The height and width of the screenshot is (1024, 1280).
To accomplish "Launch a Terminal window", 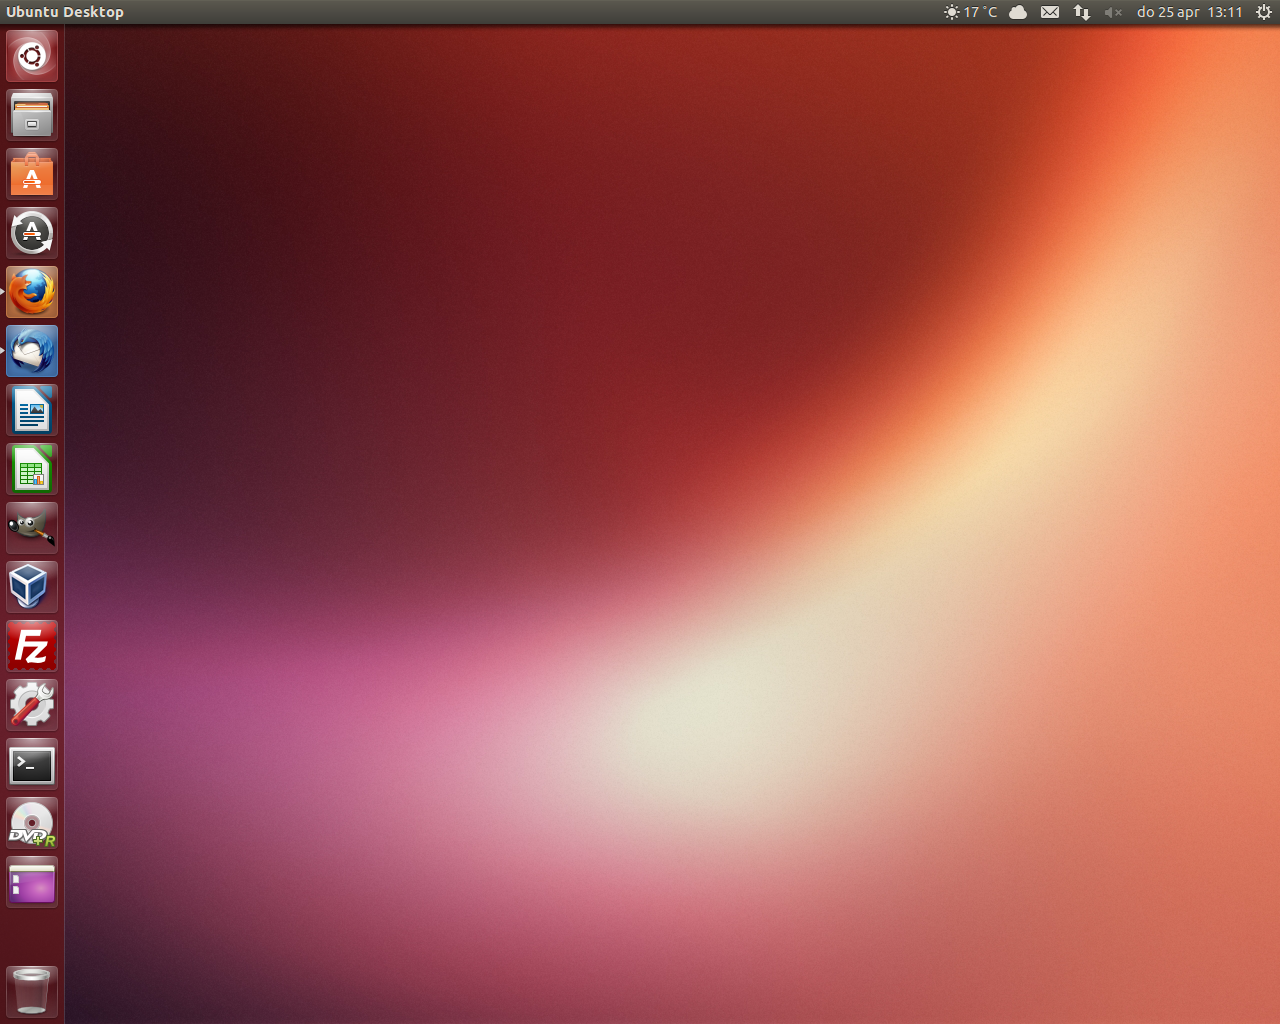I will [x=31, y=763].
